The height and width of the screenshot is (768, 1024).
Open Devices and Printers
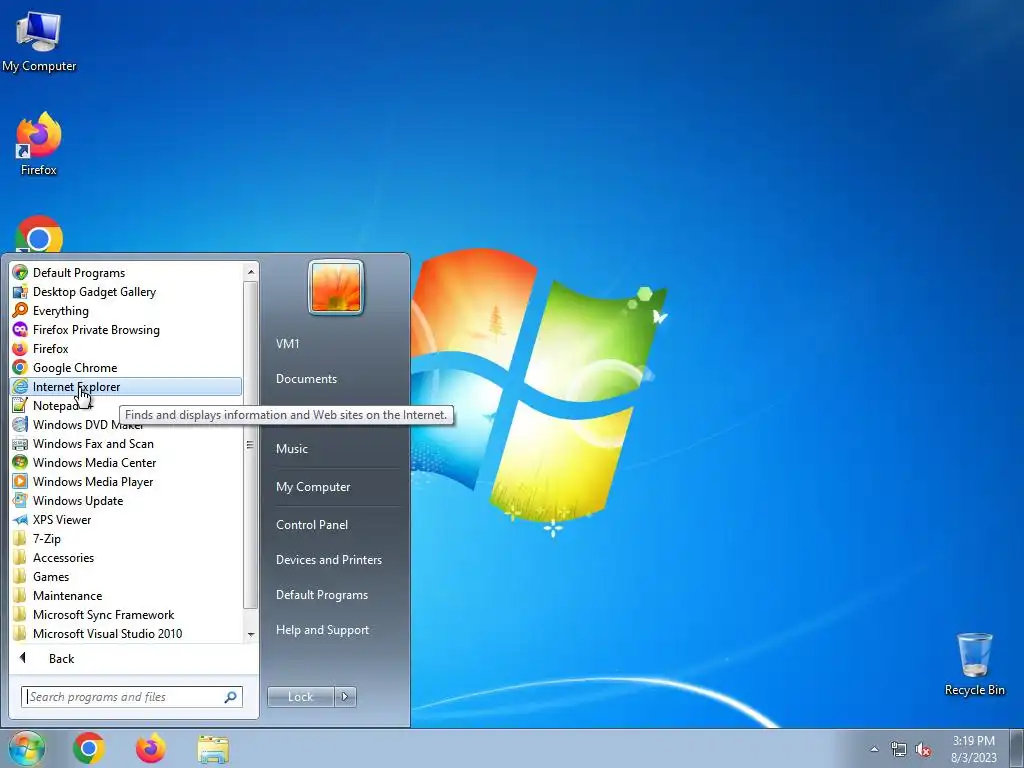coord(328,560)
